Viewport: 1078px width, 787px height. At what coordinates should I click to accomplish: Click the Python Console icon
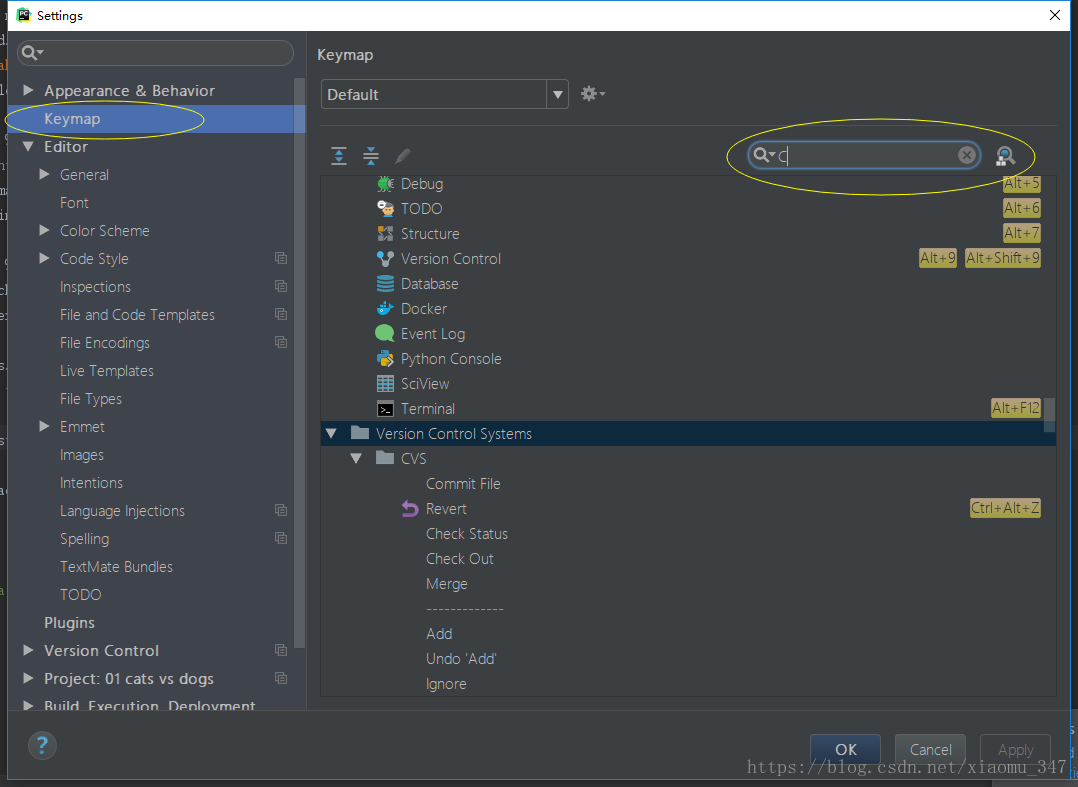(x=385, y=359)
